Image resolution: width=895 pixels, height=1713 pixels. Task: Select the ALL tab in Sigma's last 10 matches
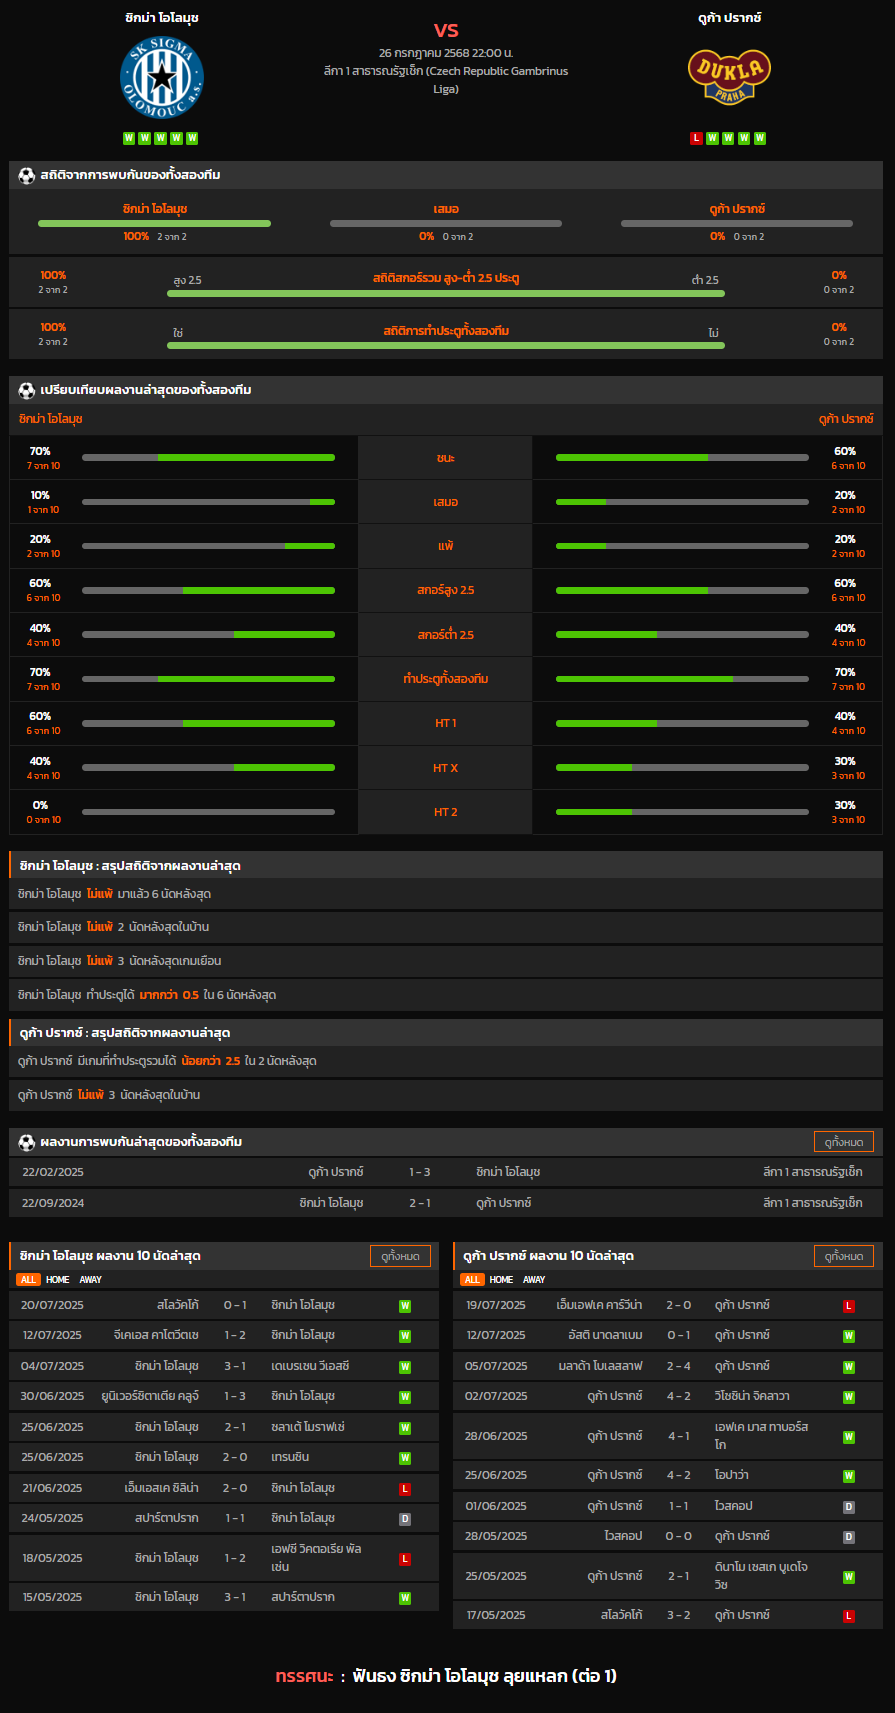coord(28,1280)
